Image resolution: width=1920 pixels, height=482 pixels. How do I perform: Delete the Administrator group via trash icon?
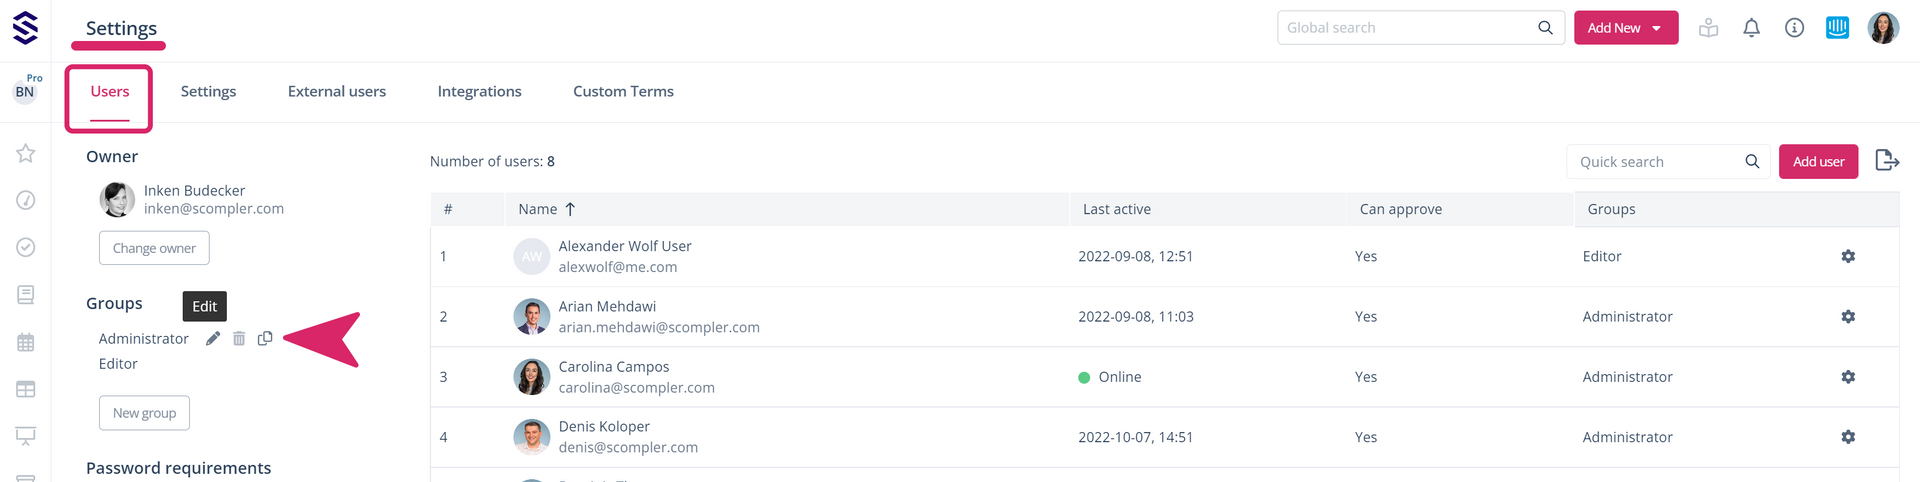click(x=239, y=339)
